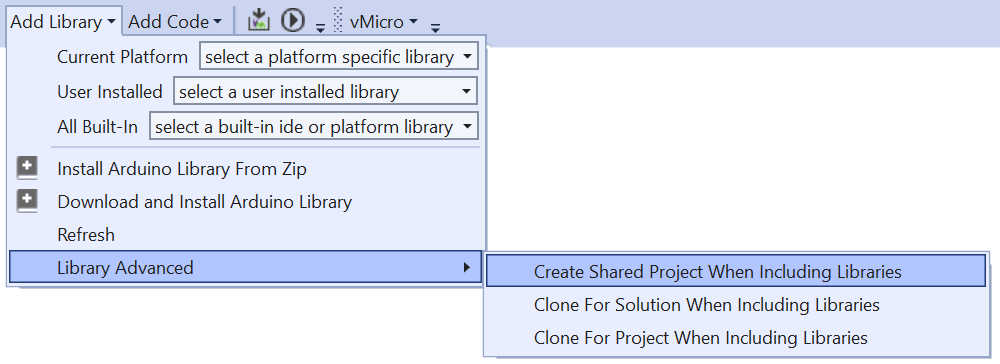Open the All Built-In library dropdown
Image resolution: width=1000 pixels, height=364 pixels.
[313, 127]
